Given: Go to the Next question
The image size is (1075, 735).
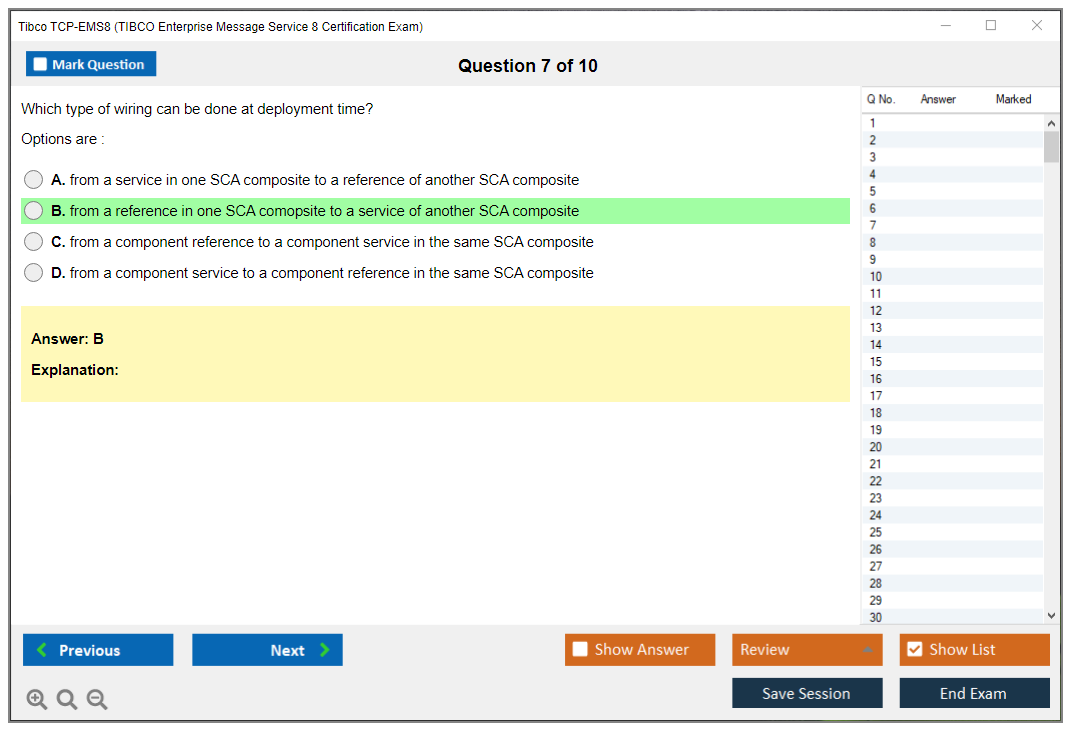Looking at the screenshot, I should click(267, 650).
